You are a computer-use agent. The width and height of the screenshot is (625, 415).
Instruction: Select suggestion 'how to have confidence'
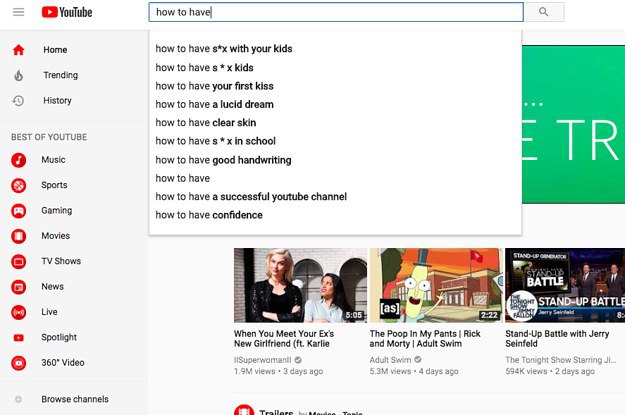(x=335, y=215)
